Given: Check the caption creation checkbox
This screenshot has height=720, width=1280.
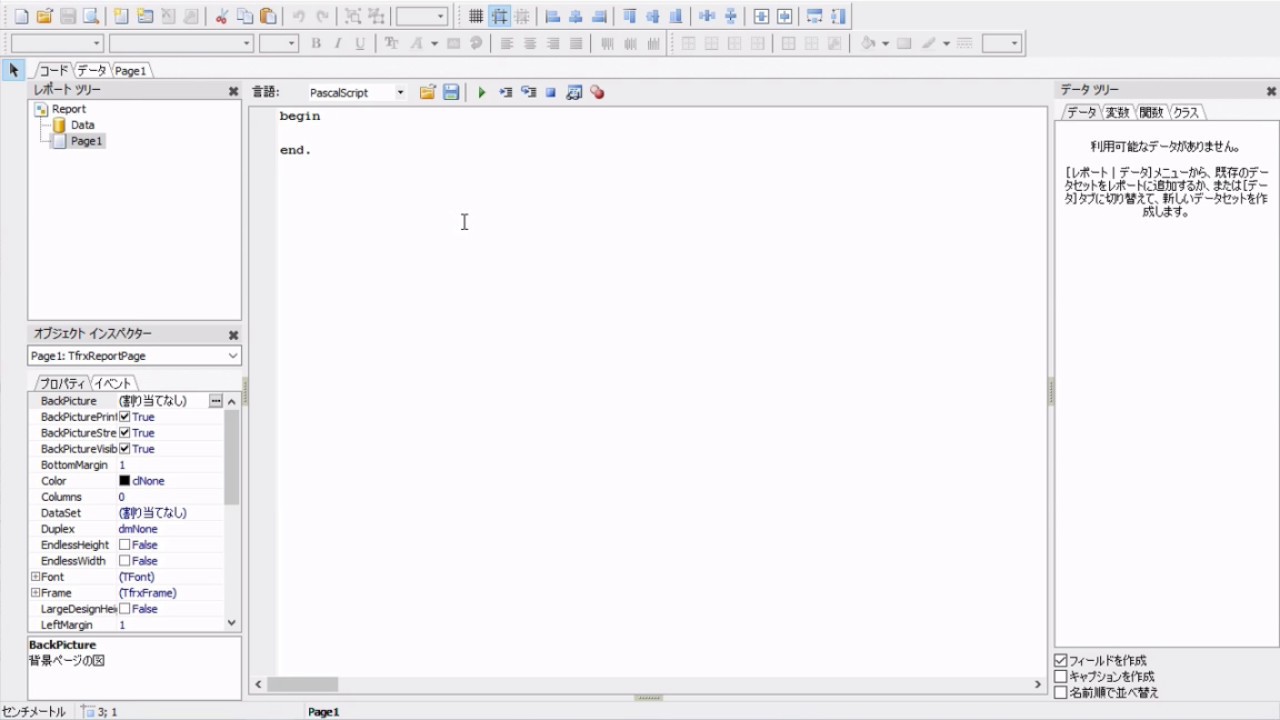Looking at the screenshot, I should [x=1061, y=676].
